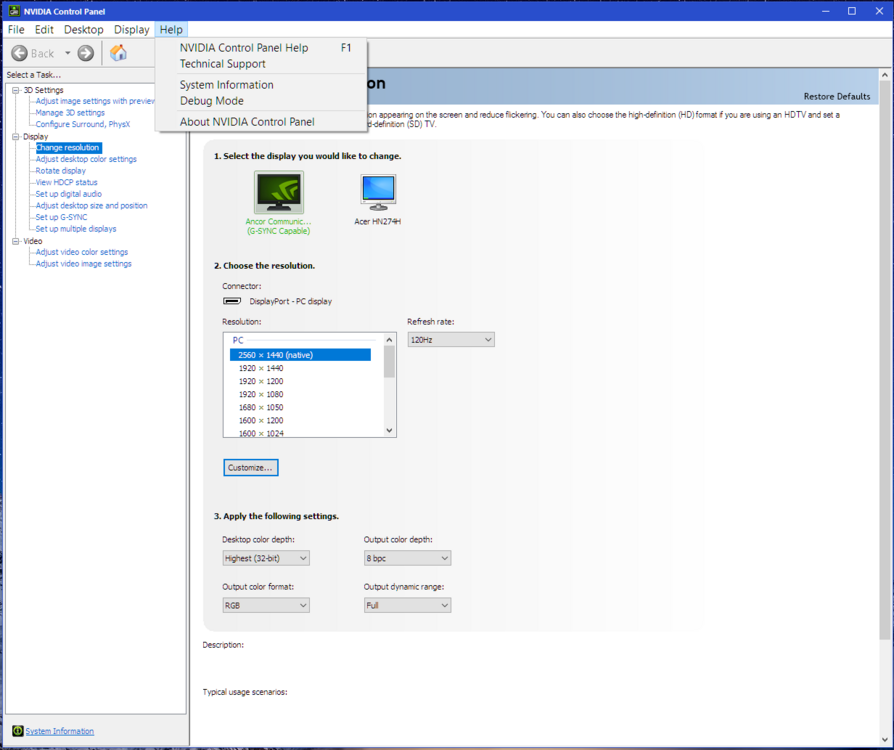Open the Edit menu

pyautogui.click(x=44, y=29)
